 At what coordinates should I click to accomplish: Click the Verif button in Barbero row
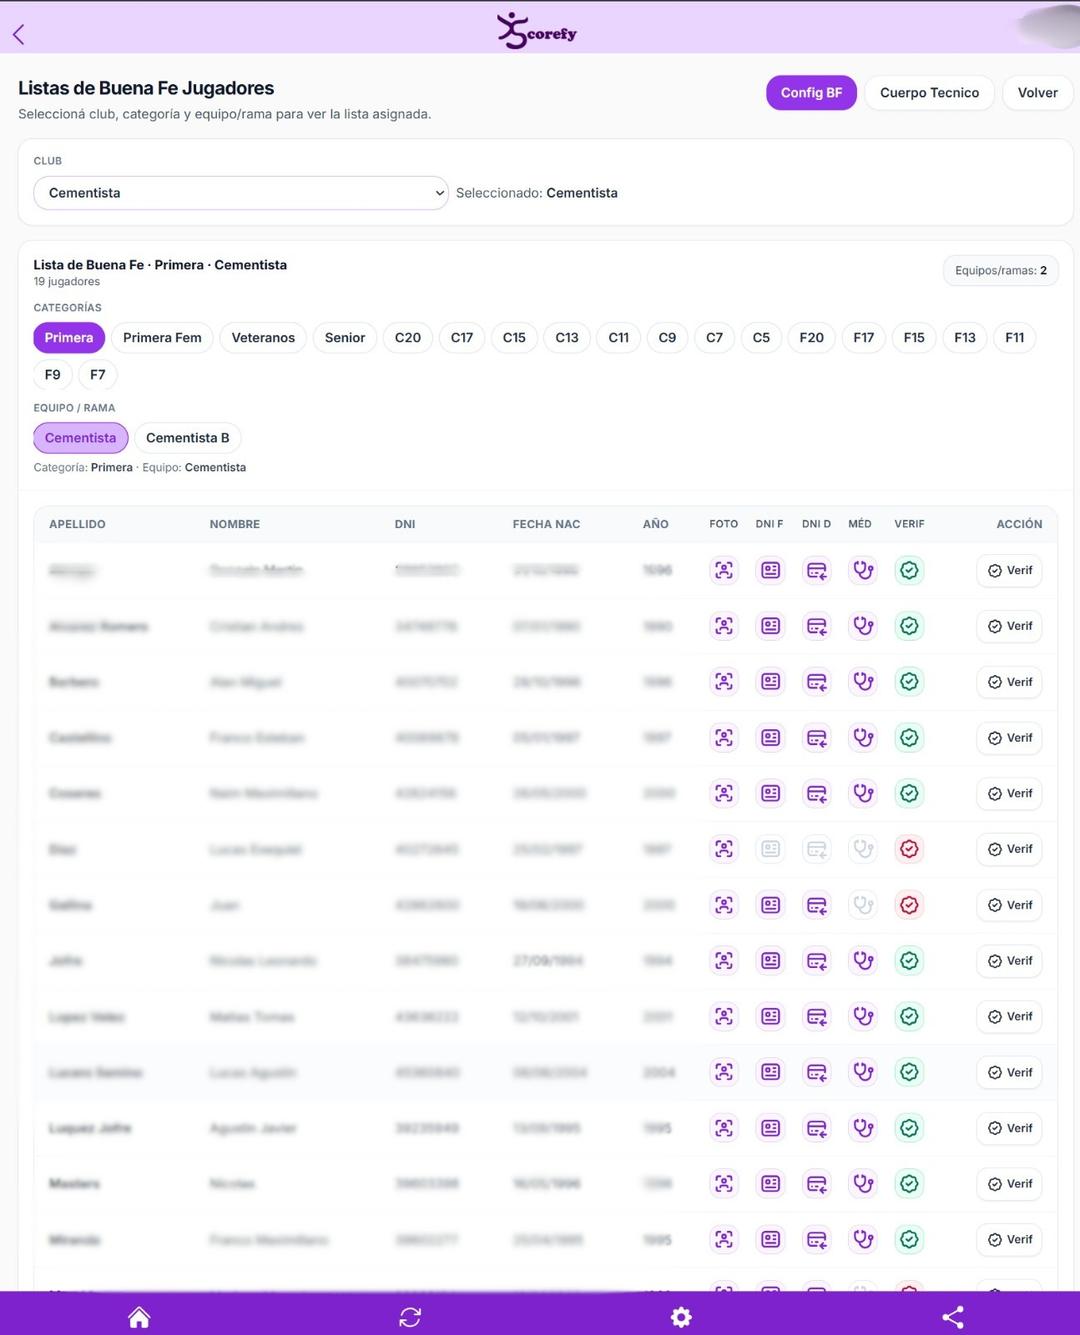pyautogui.click(x=1010, y=682)
